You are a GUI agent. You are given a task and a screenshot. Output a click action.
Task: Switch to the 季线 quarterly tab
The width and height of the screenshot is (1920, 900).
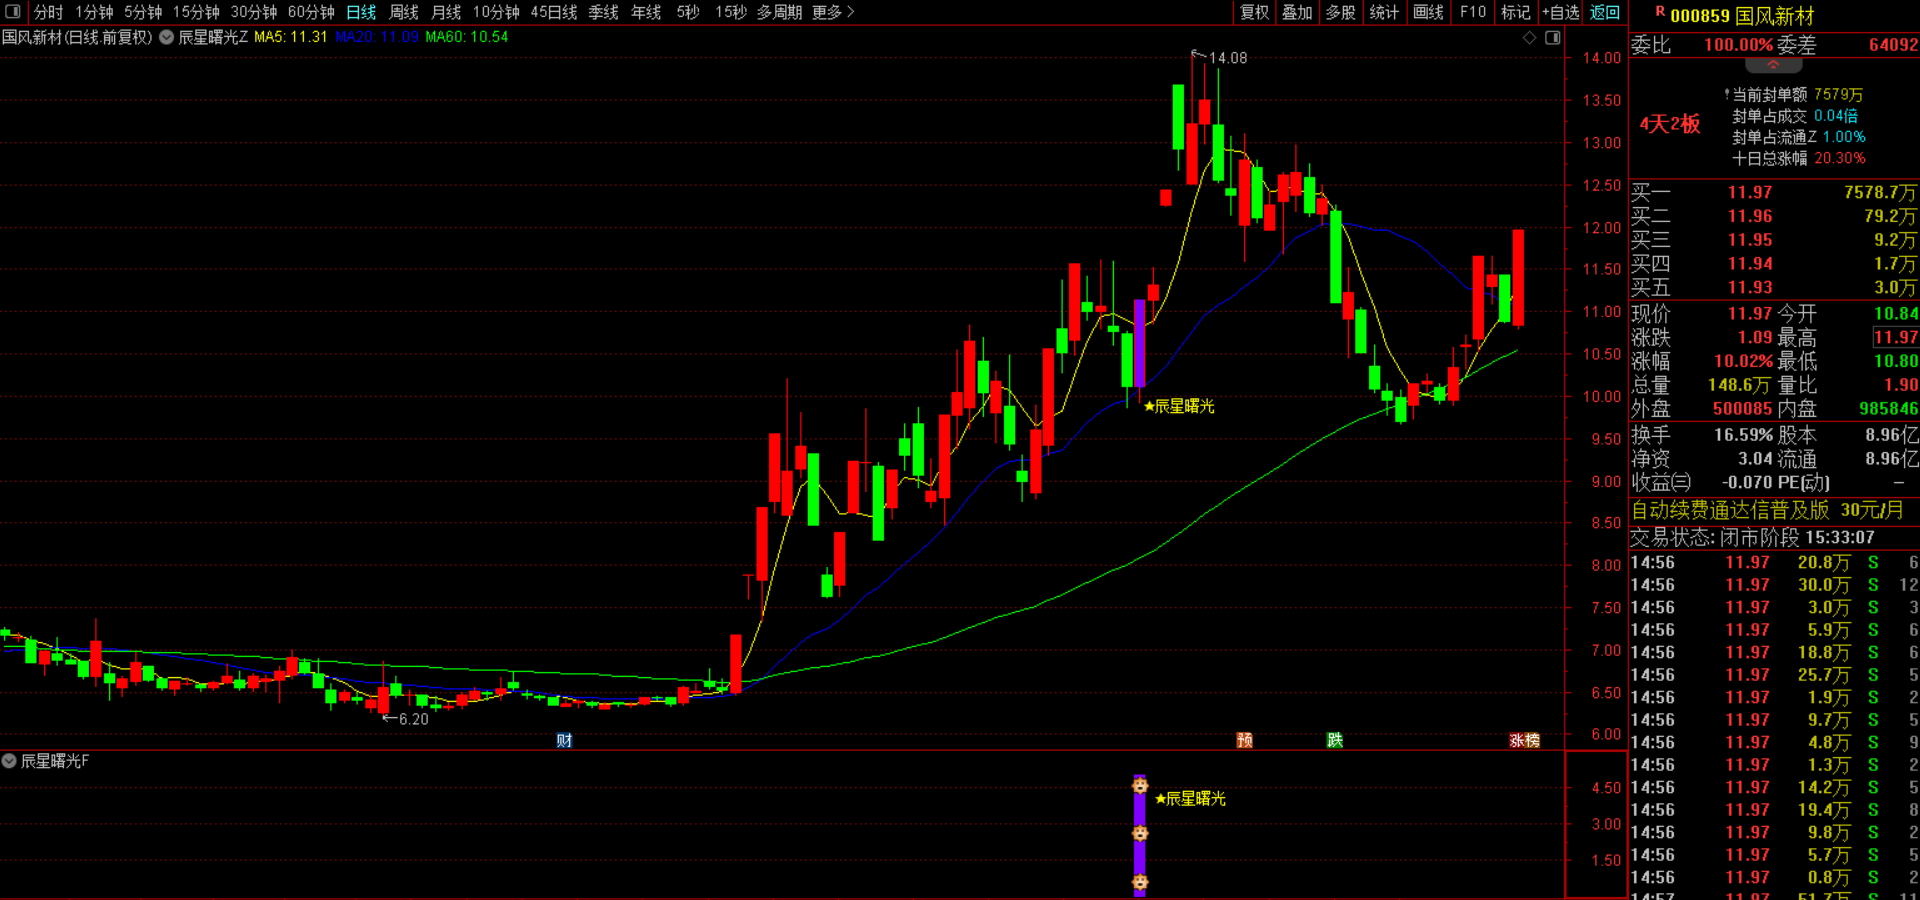pos(603,12)
